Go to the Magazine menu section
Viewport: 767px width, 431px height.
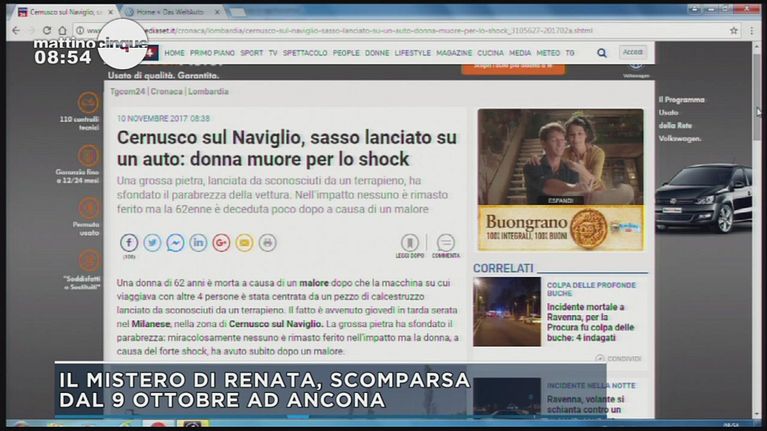point(454,52)
